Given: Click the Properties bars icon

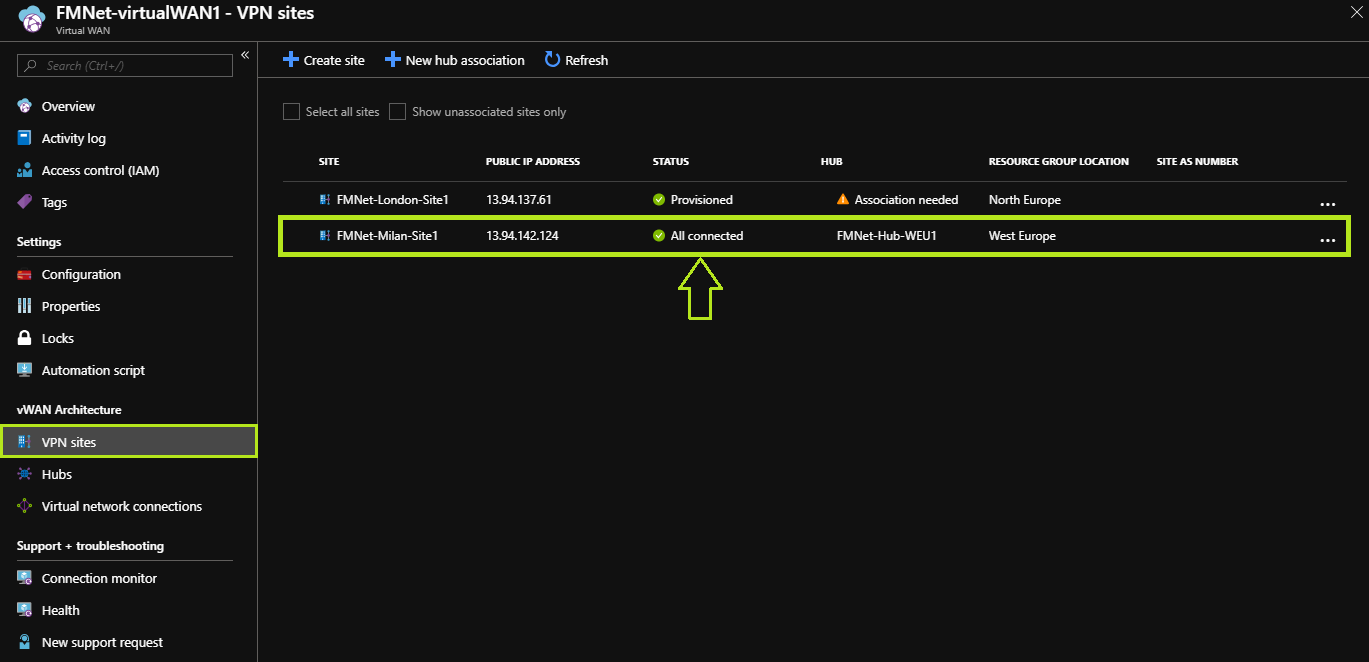Looking at the screenshot, I should [x=25, y=306].
